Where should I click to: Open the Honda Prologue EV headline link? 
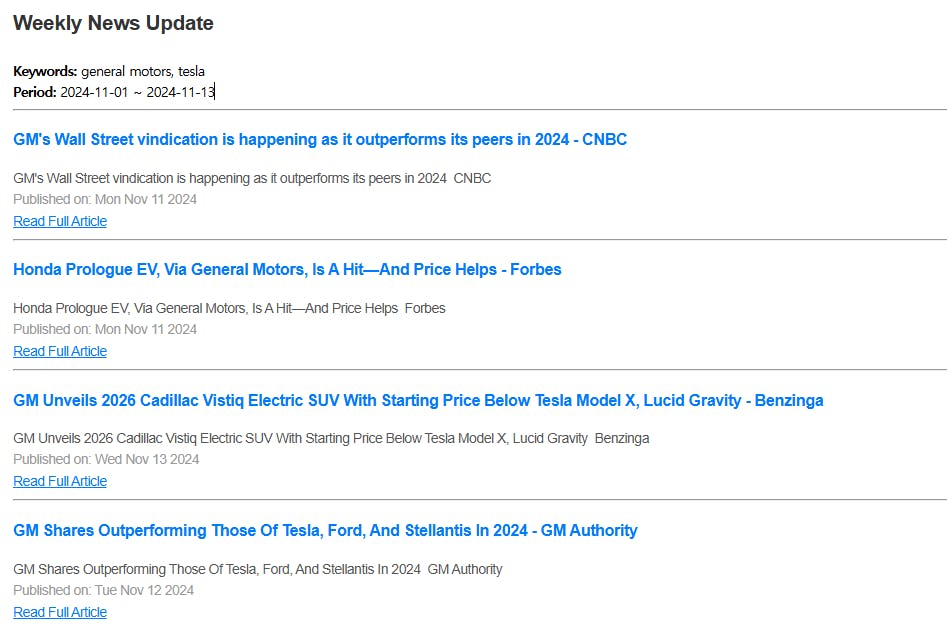(x=287, y=270)
